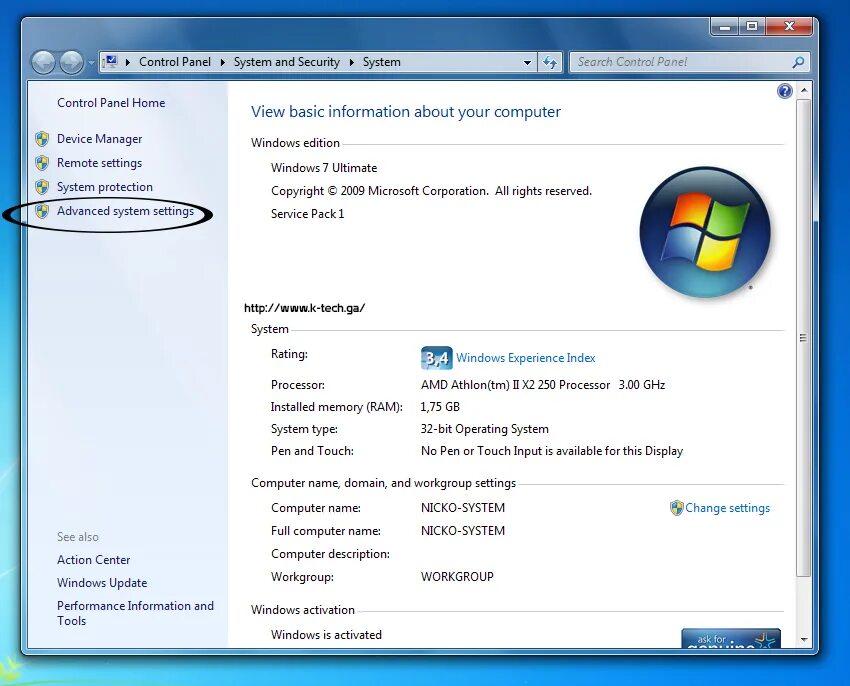850x686 pixels.
Task: Click the shield icon beside Remote settings
Action: click(42, 163)
